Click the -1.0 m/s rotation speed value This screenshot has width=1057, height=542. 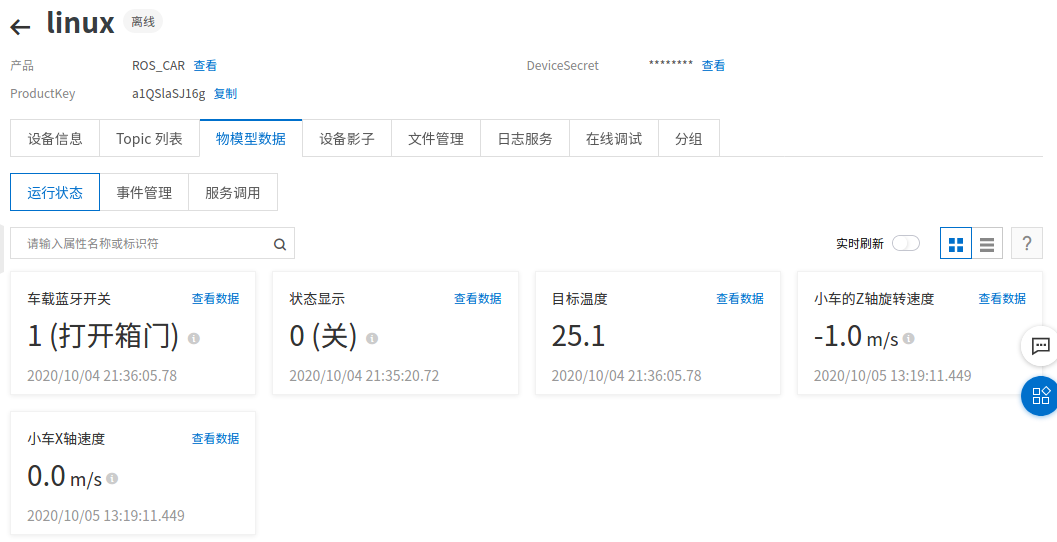coord(856,336)
